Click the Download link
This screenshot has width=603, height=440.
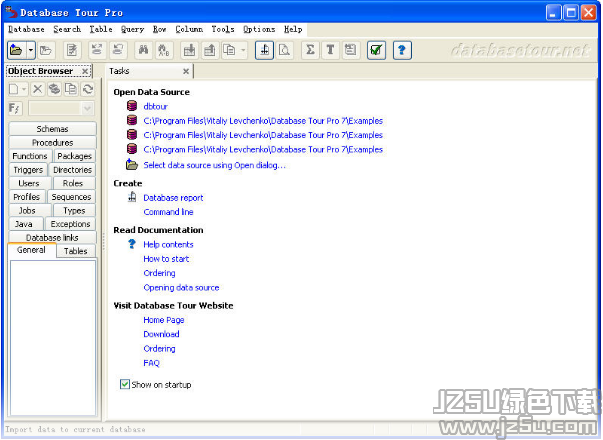(161, 334)
